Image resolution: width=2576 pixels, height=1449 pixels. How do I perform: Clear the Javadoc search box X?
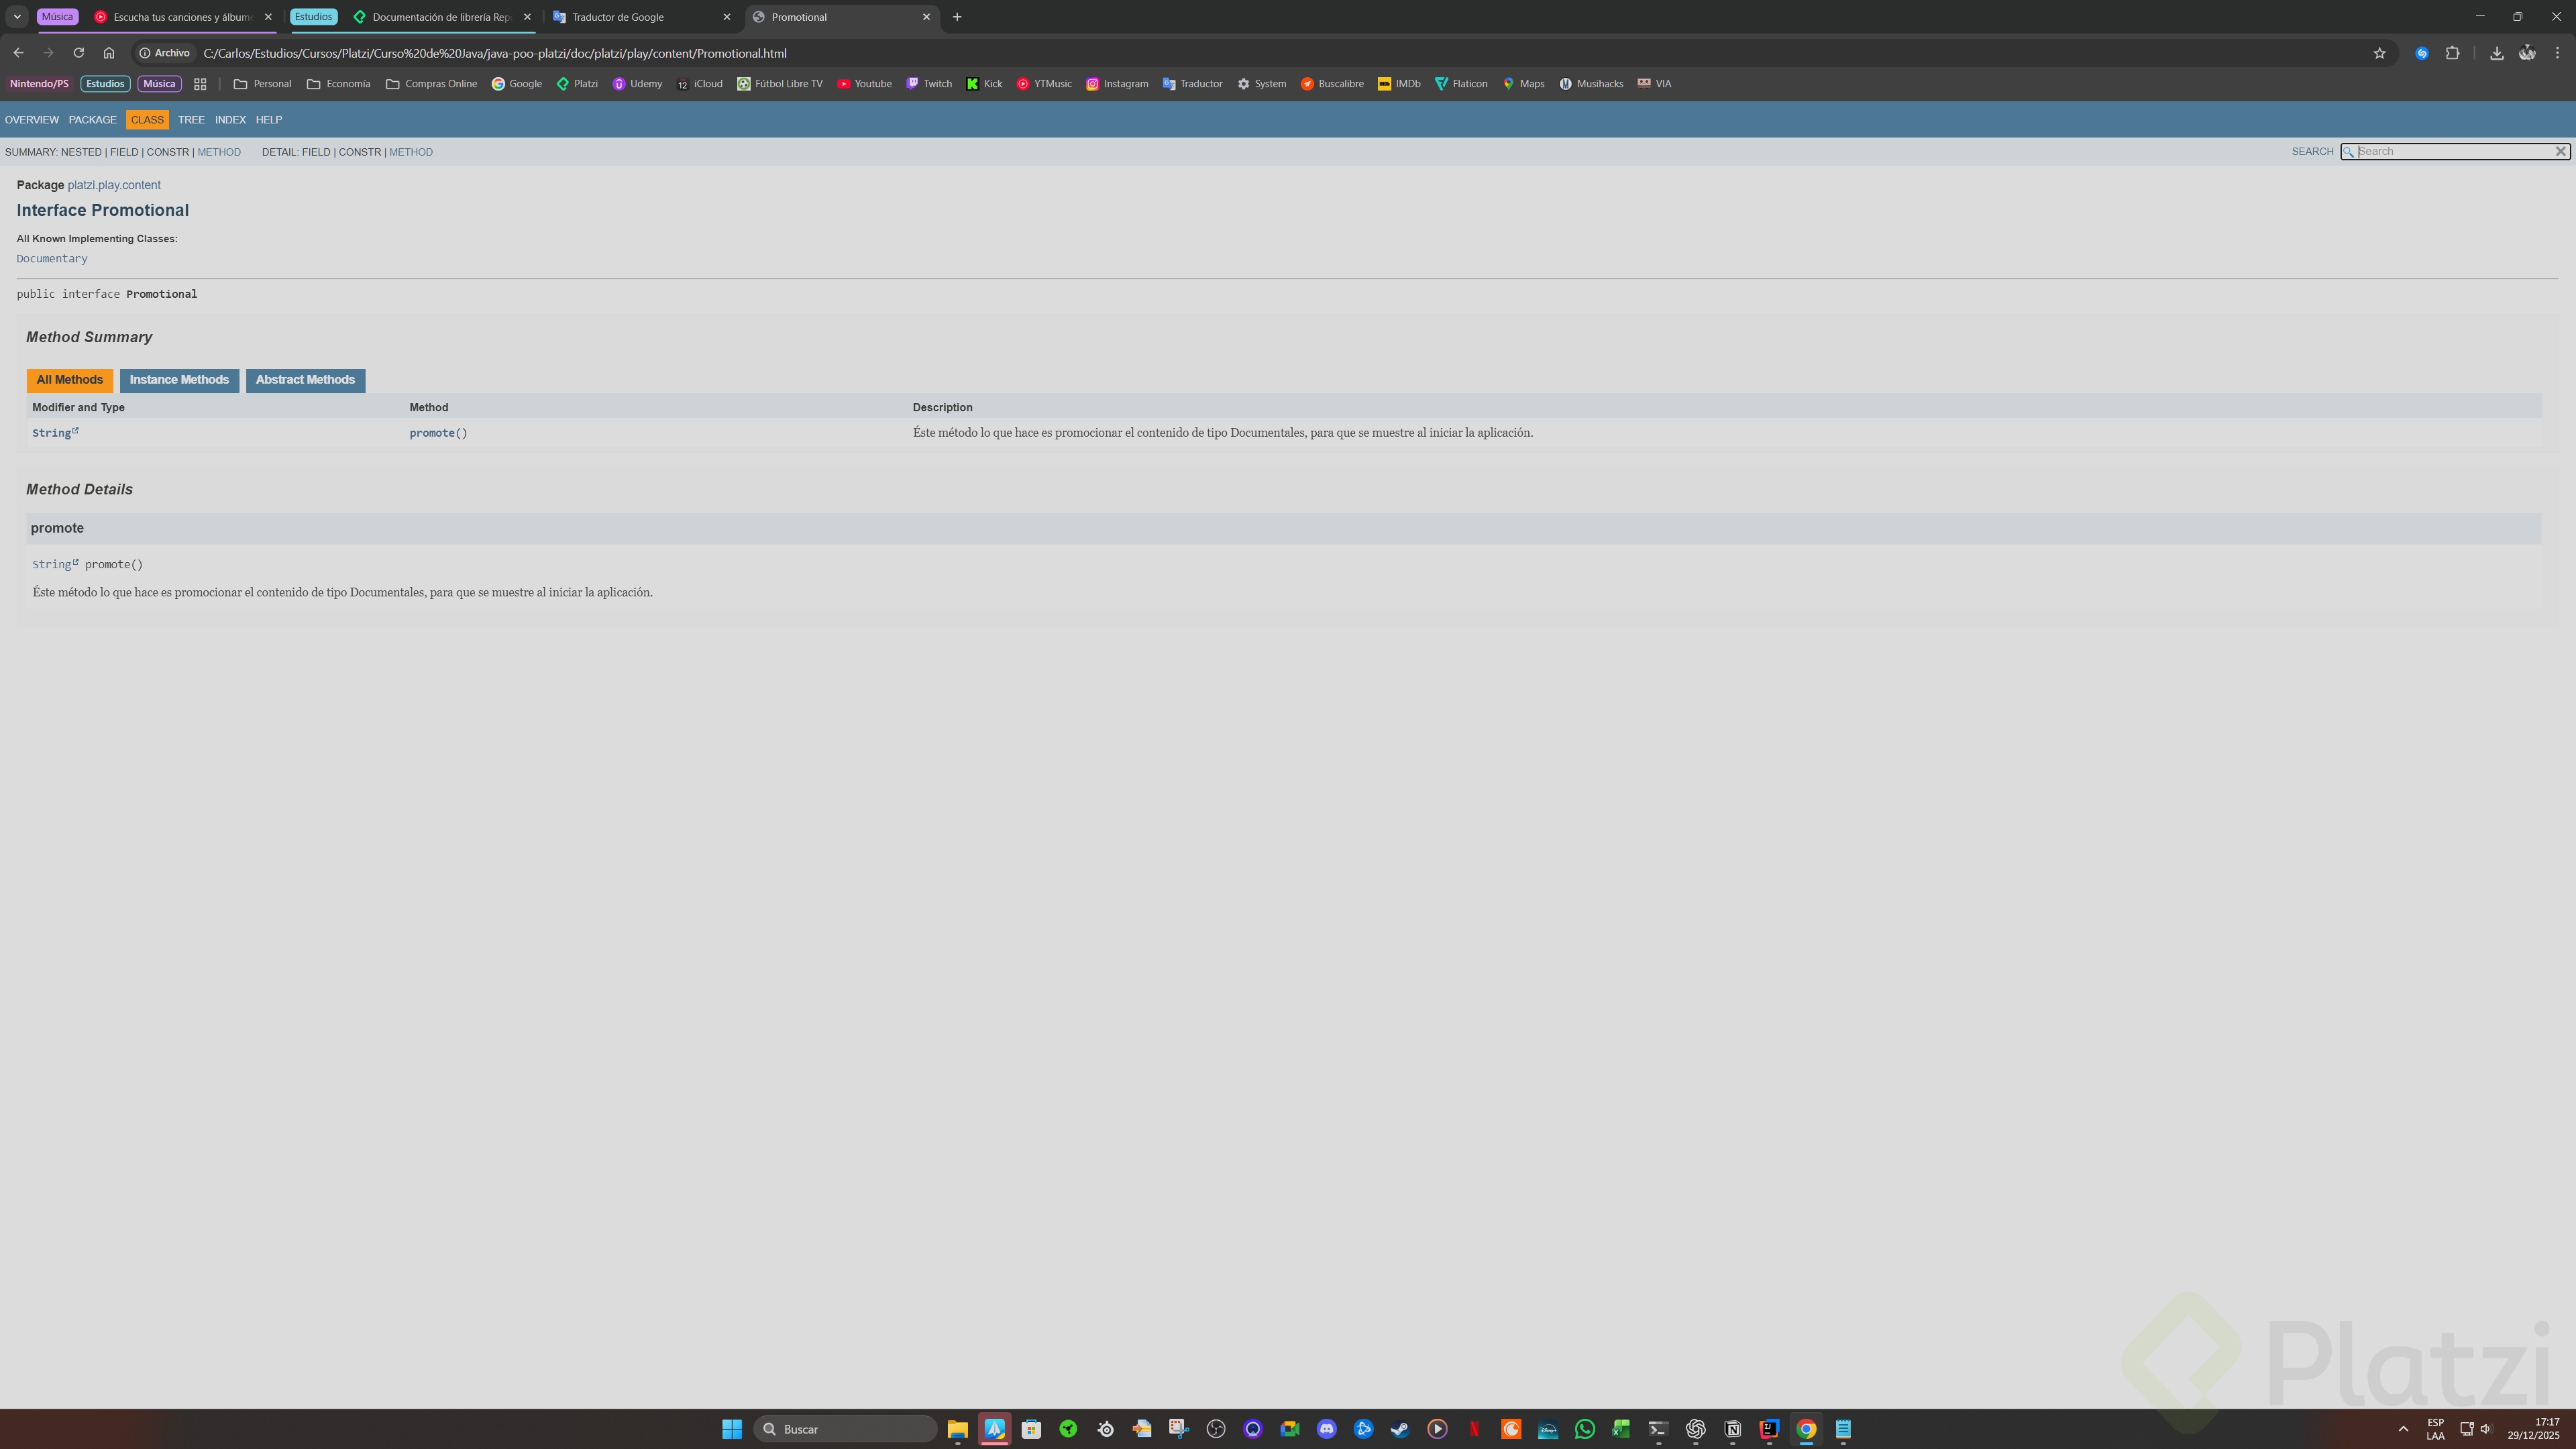pos(2560,151)
